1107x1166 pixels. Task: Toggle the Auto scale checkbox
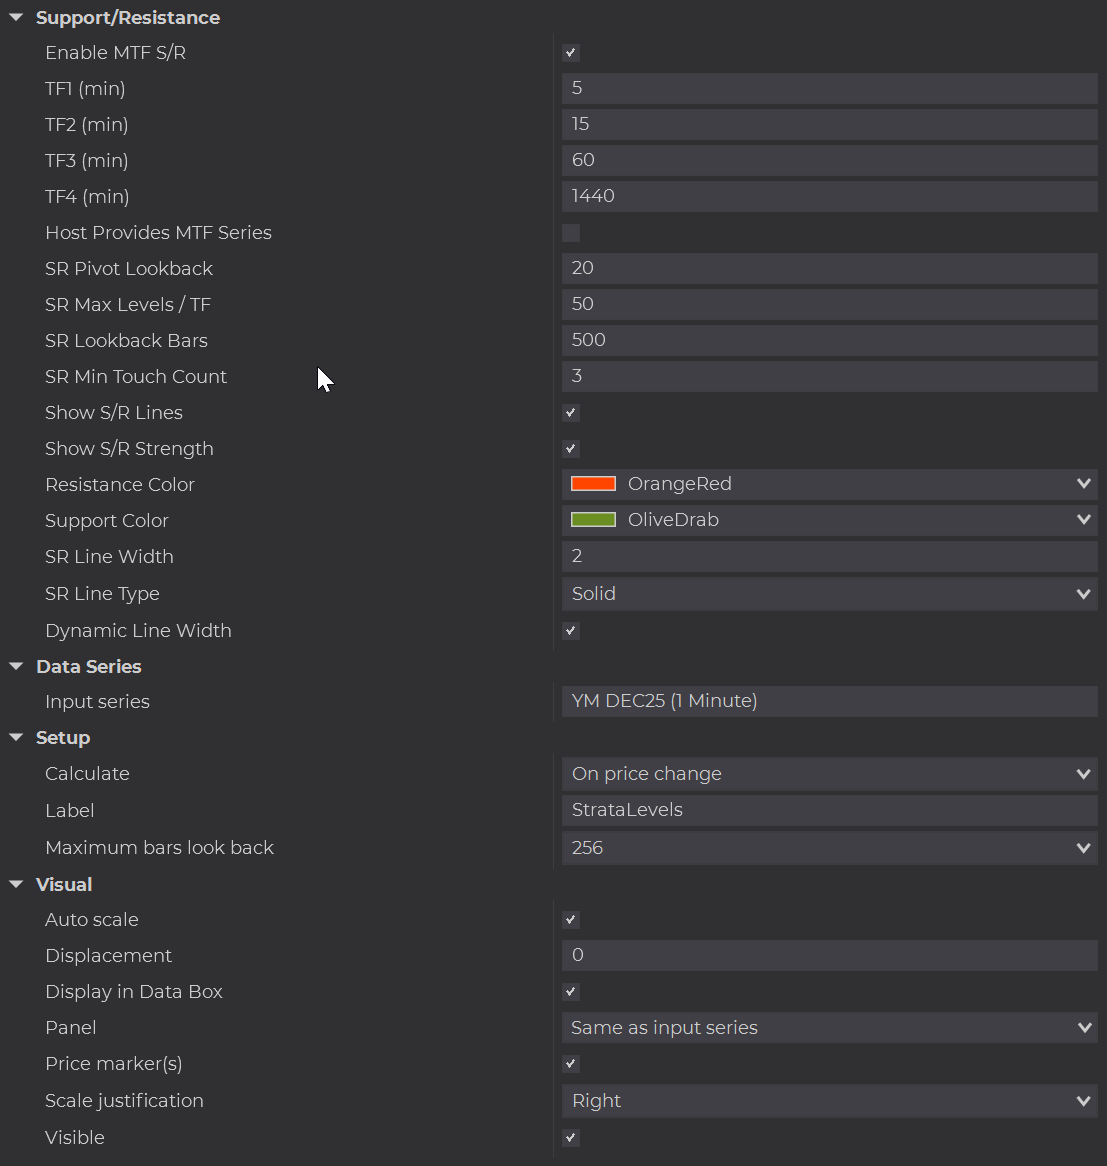click(x=571, y=920)
